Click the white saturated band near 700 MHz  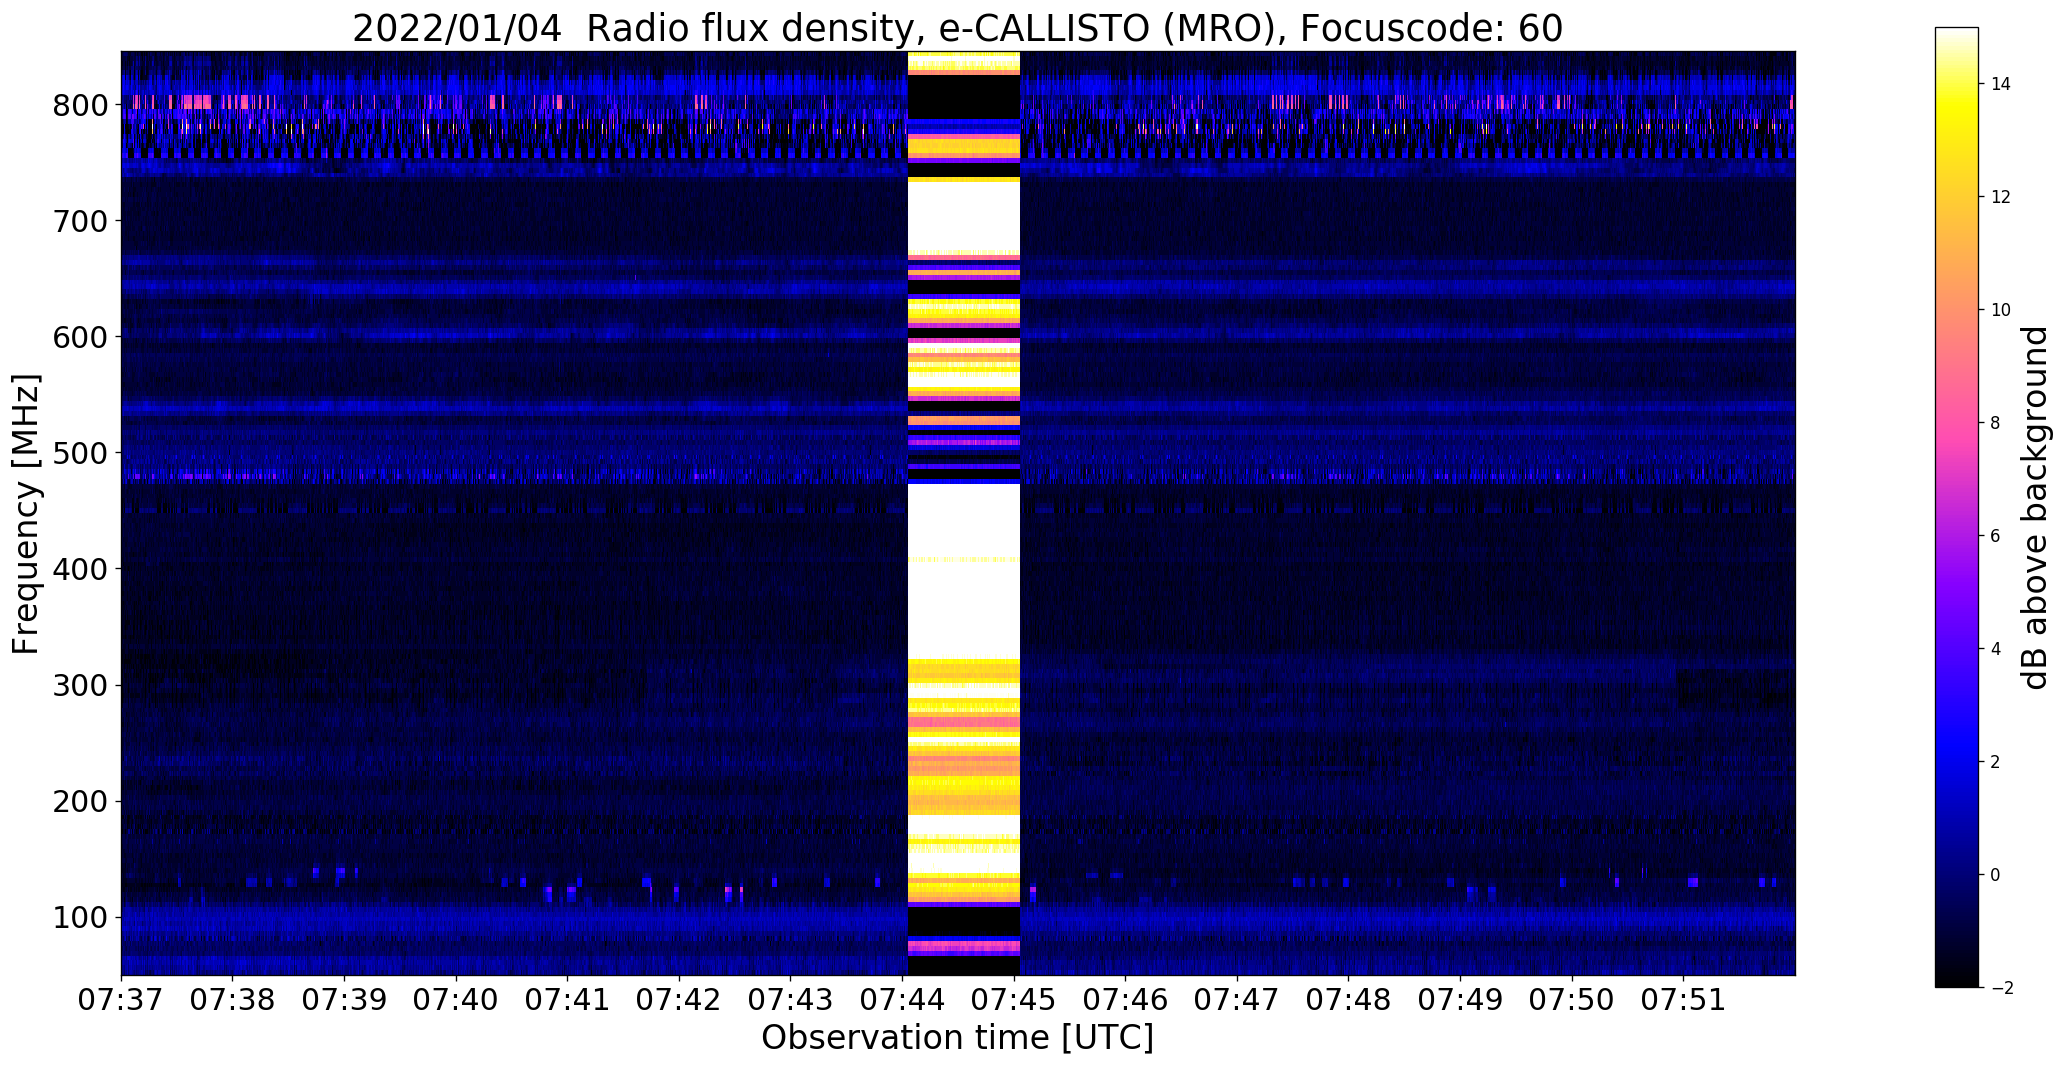[x=963, y=216]
